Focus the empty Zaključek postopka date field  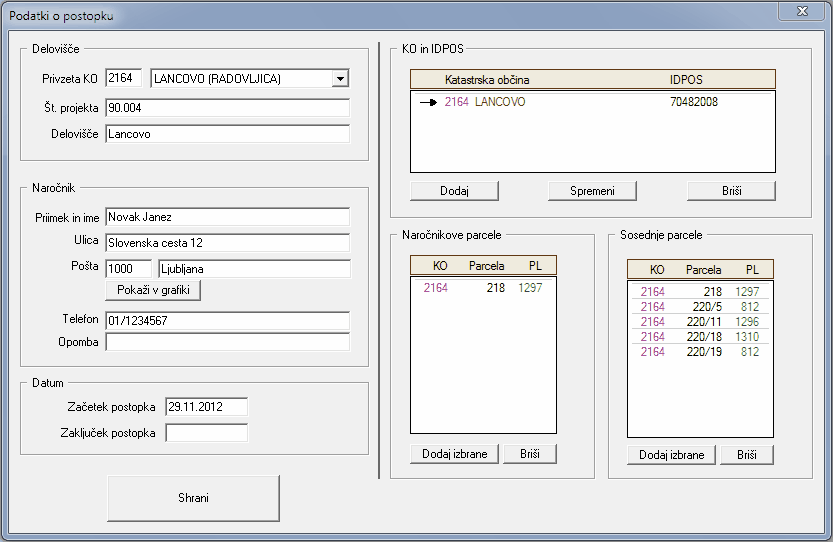[206, 433]
